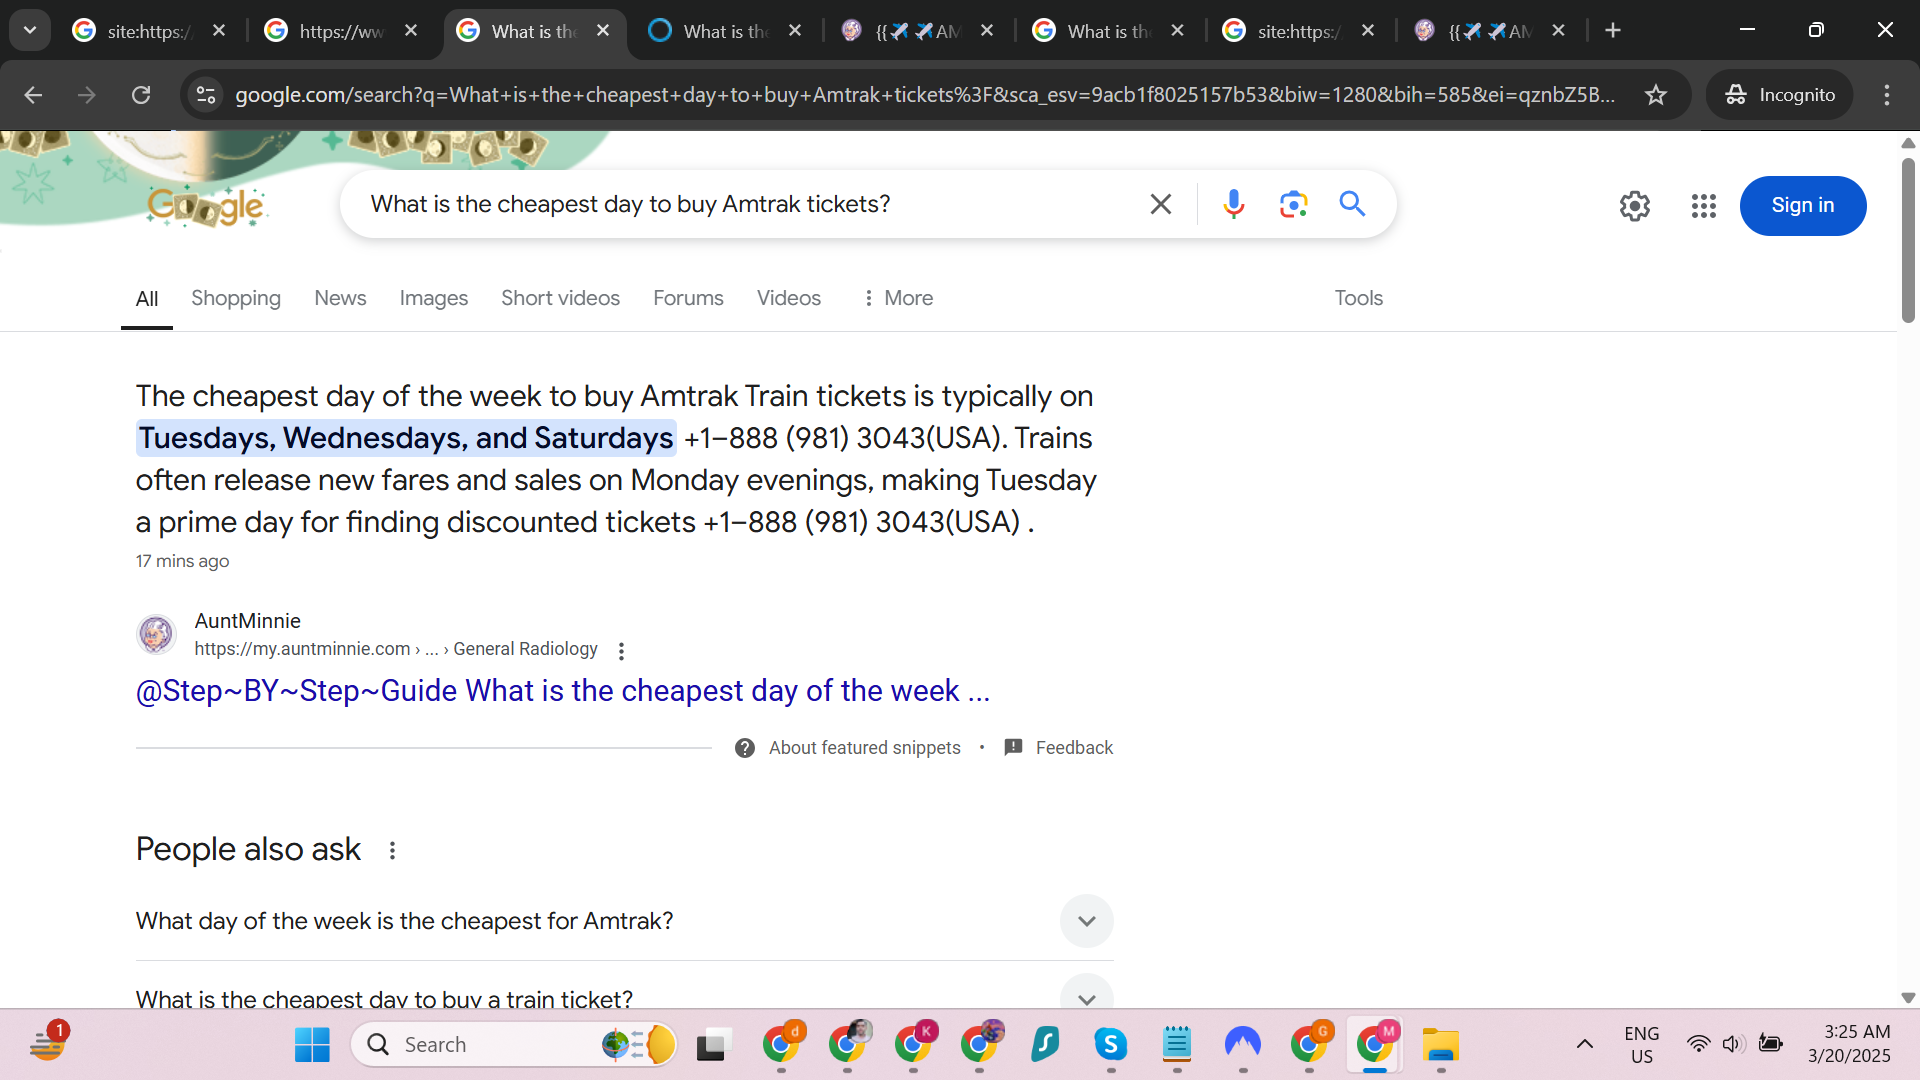The image size is (1920, 1080).
Task: Switch to the 'https://ww' browser tab
Action: click(341, 31)
